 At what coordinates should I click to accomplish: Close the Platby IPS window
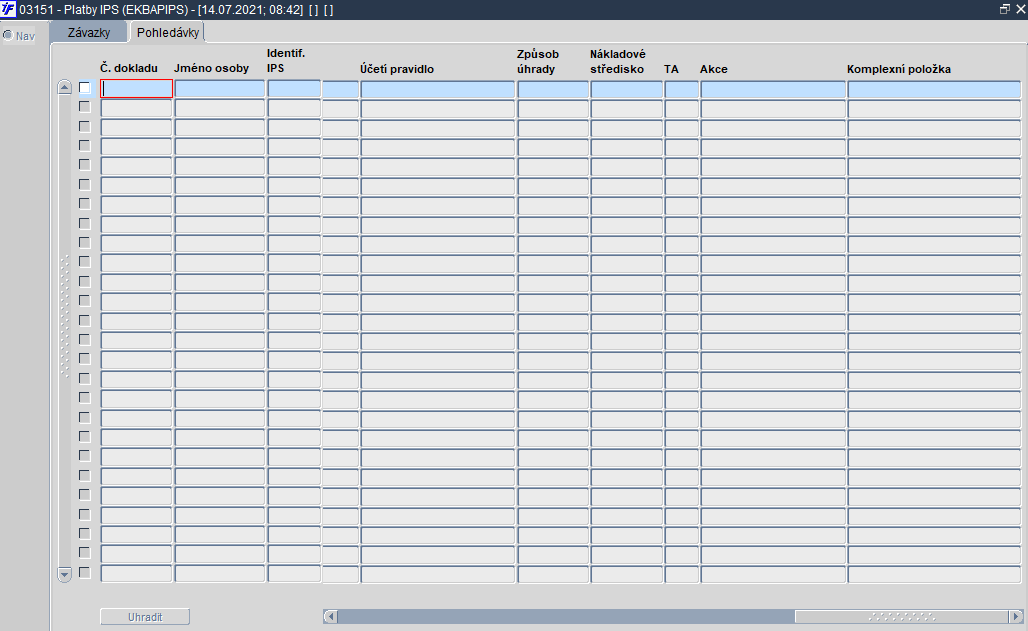[1020, 9]
